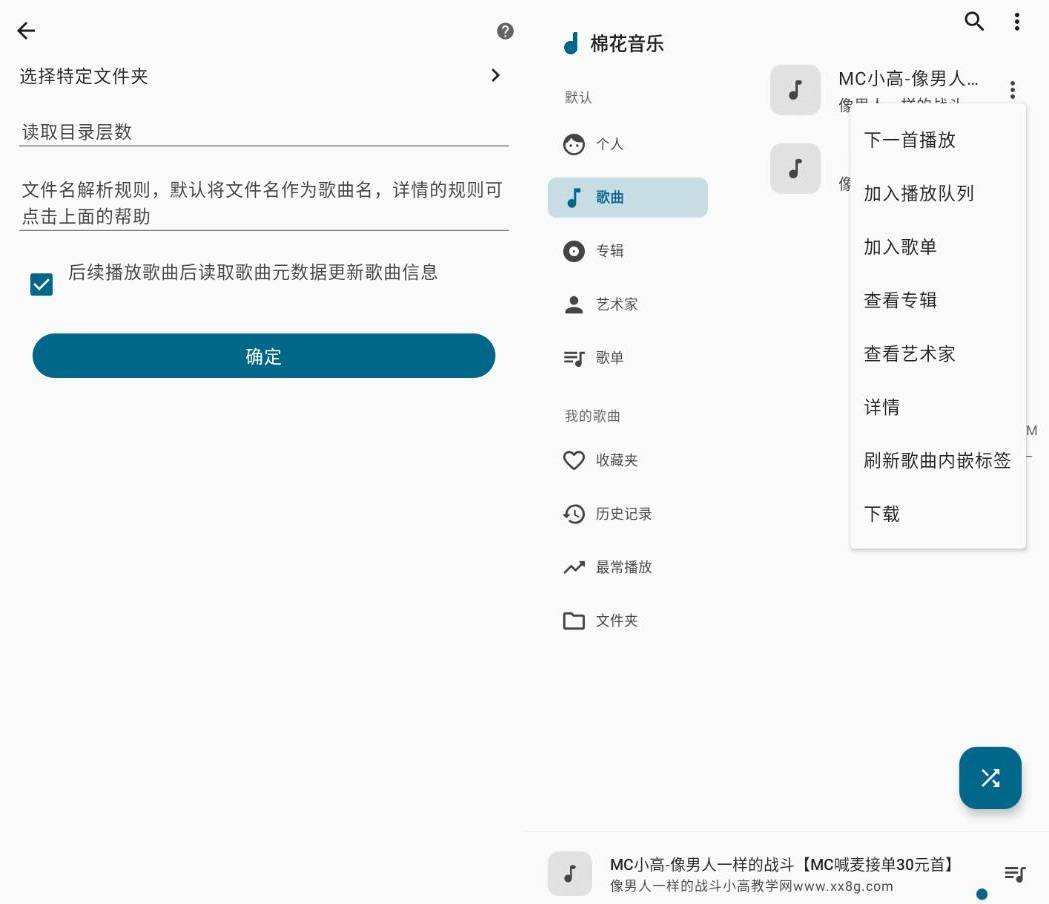The image size is (1049, 904).
Task: Click the shuffle floating button
Action: point(990,778)
